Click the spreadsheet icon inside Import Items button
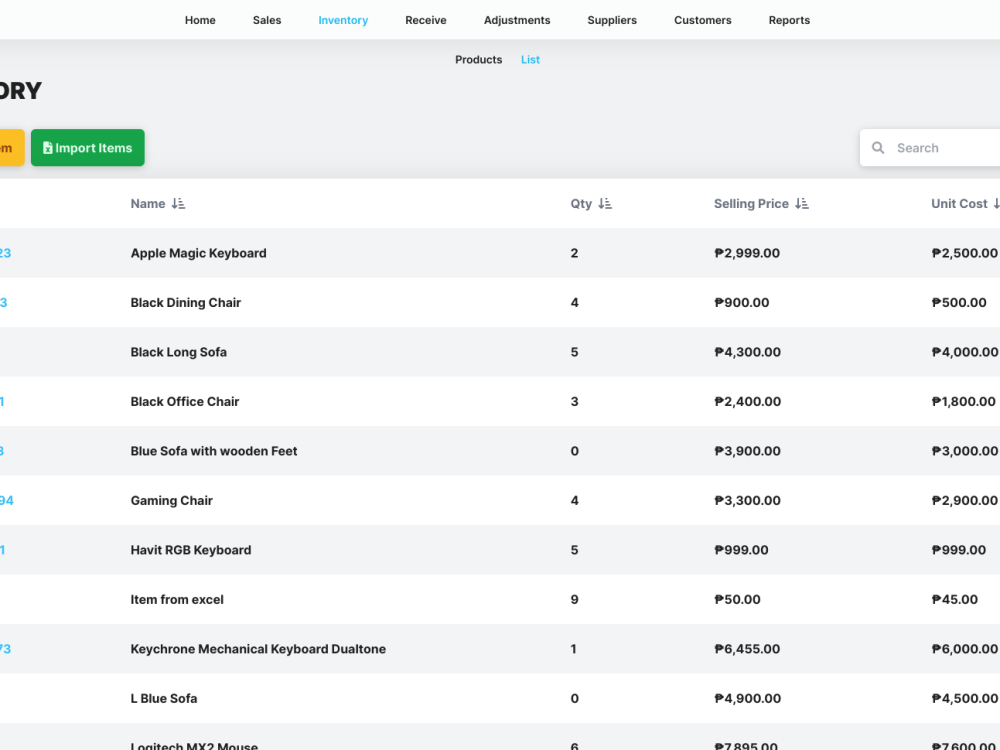 tap(48, 147)
